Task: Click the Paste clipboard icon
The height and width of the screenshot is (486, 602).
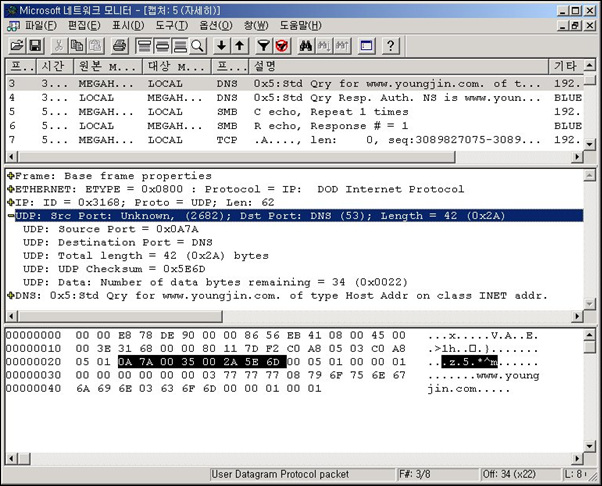Action: click(96, 46)
